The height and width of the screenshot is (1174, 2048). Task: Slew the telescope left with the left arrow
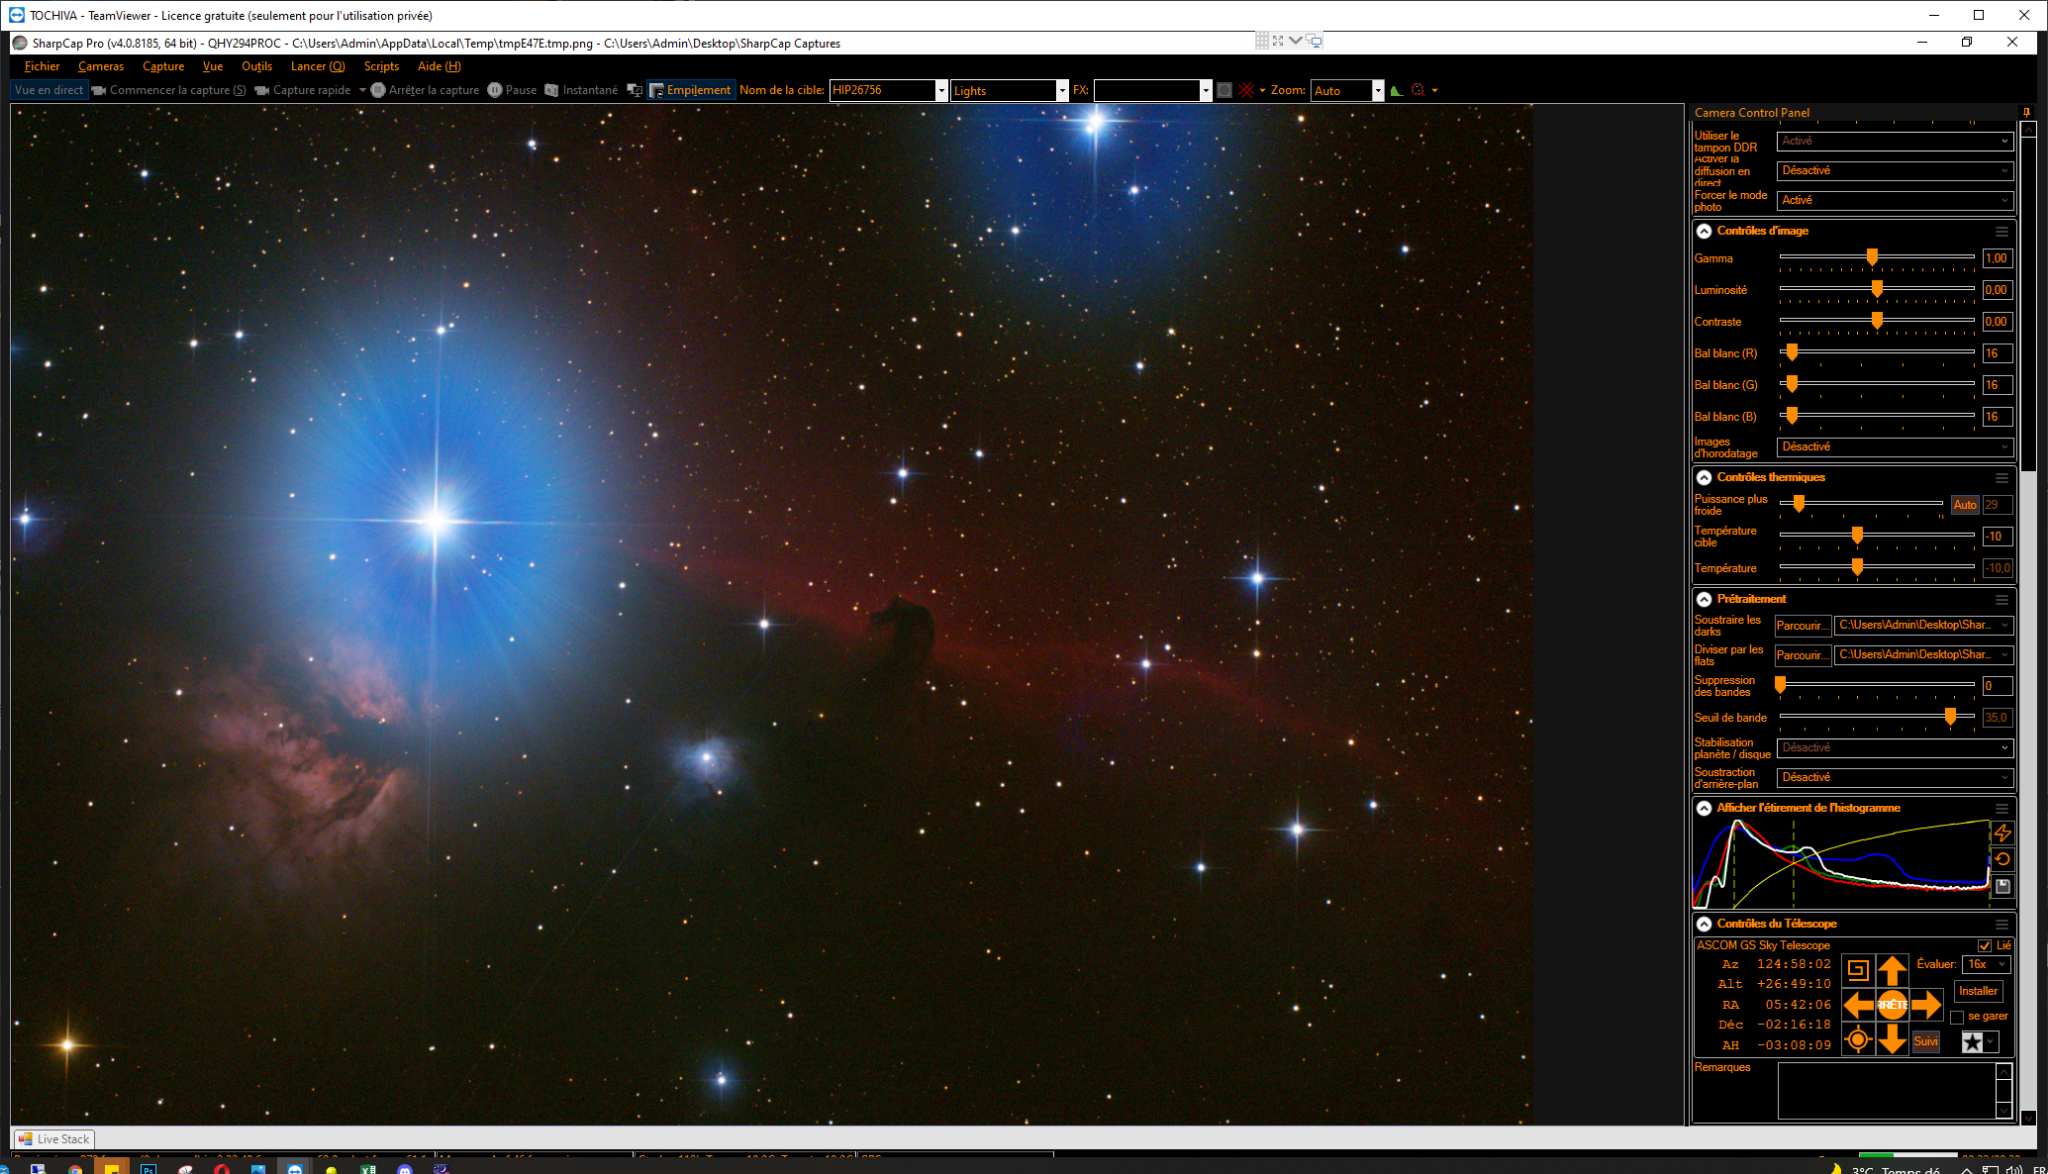tap(1858, 1005)
